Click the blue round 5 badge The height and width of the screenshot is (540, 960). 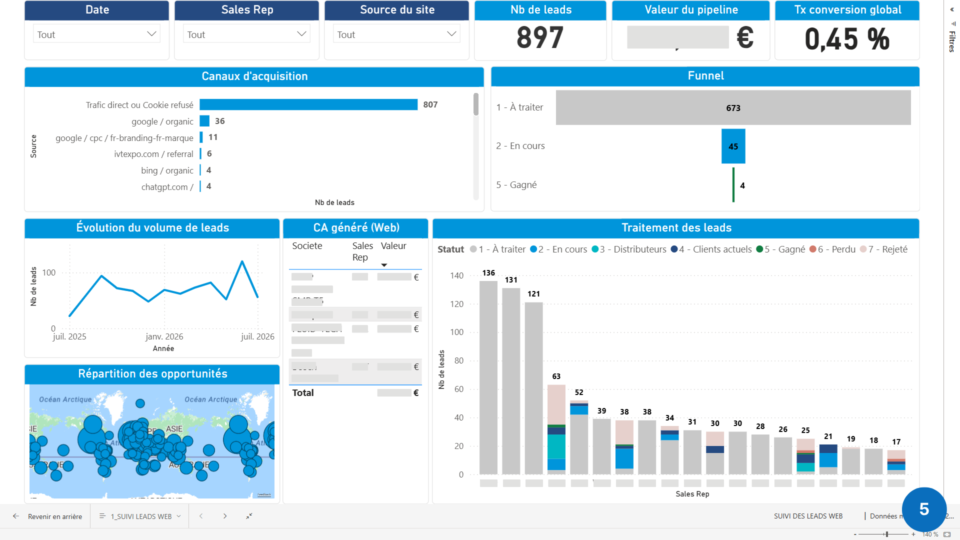pos(924,509)
